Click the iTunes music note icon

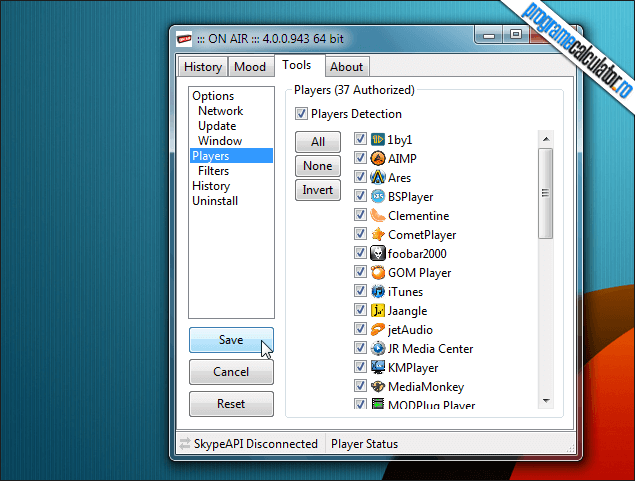pyautogui.click(x=377, y=292)
